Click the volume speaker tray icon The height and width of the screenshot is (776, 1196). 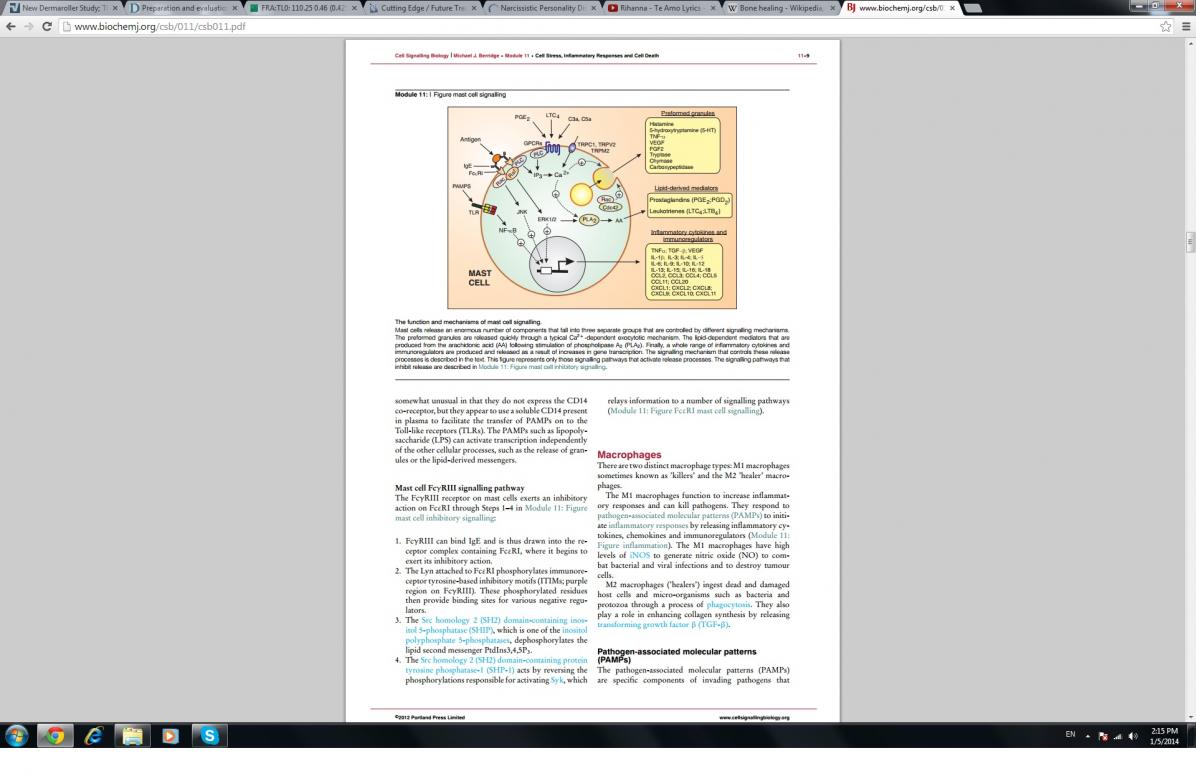1132,736
